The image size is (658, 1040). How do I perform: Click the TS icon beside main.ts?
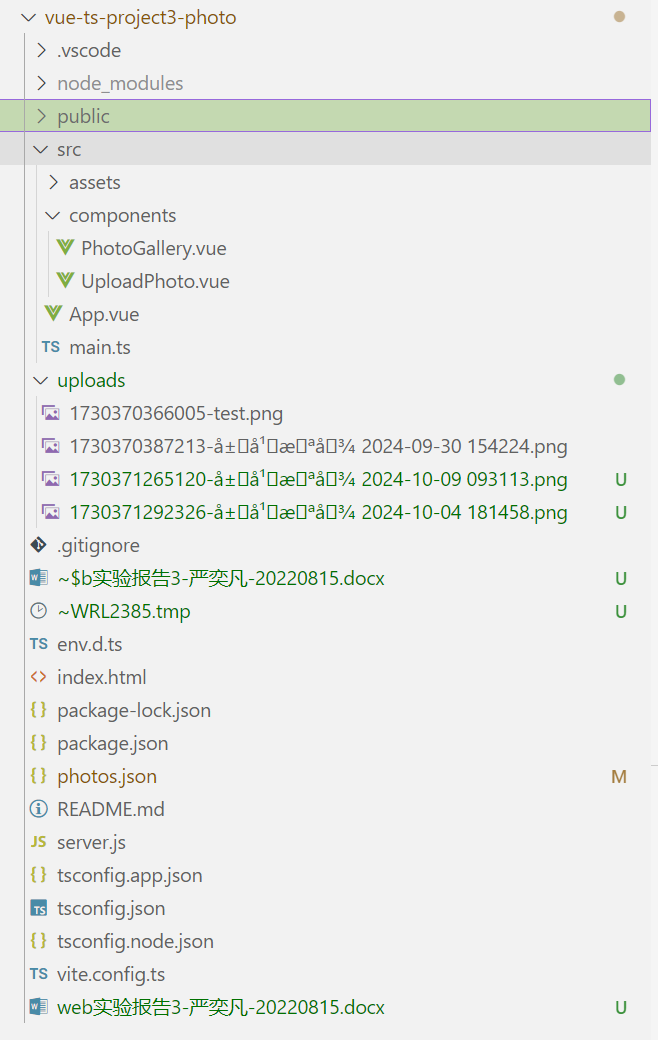50,347
